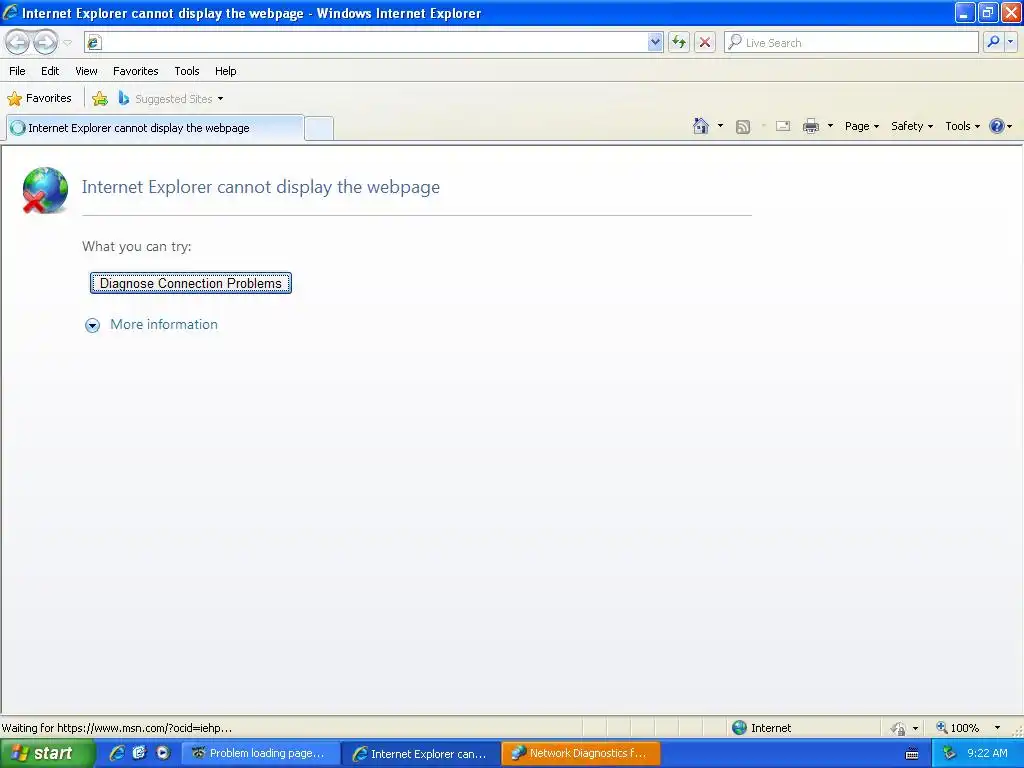Click the magnifier search button
1024x768 pixels.
[x=993, y=42]
